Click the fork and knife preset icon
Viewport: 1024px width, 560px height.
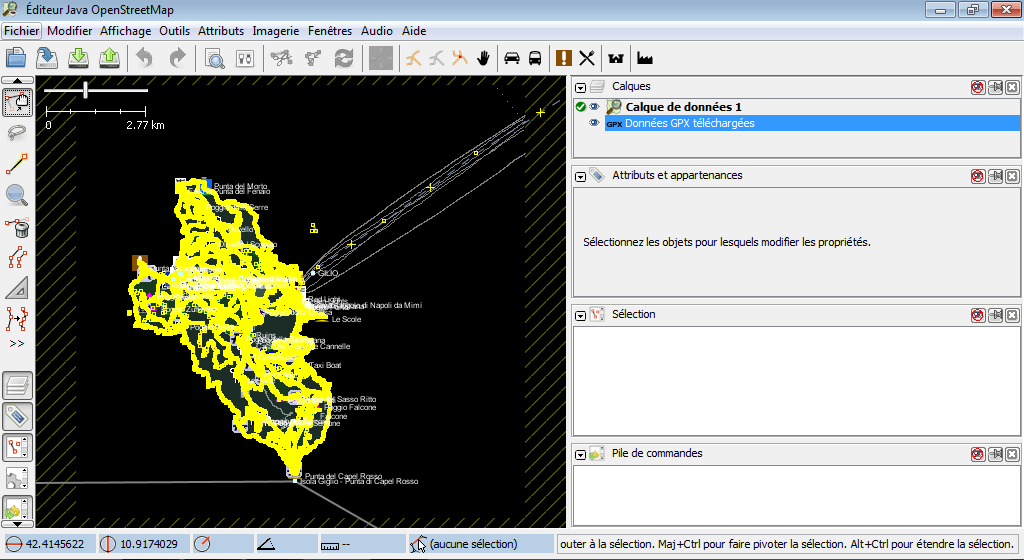(x=587, y=58)
